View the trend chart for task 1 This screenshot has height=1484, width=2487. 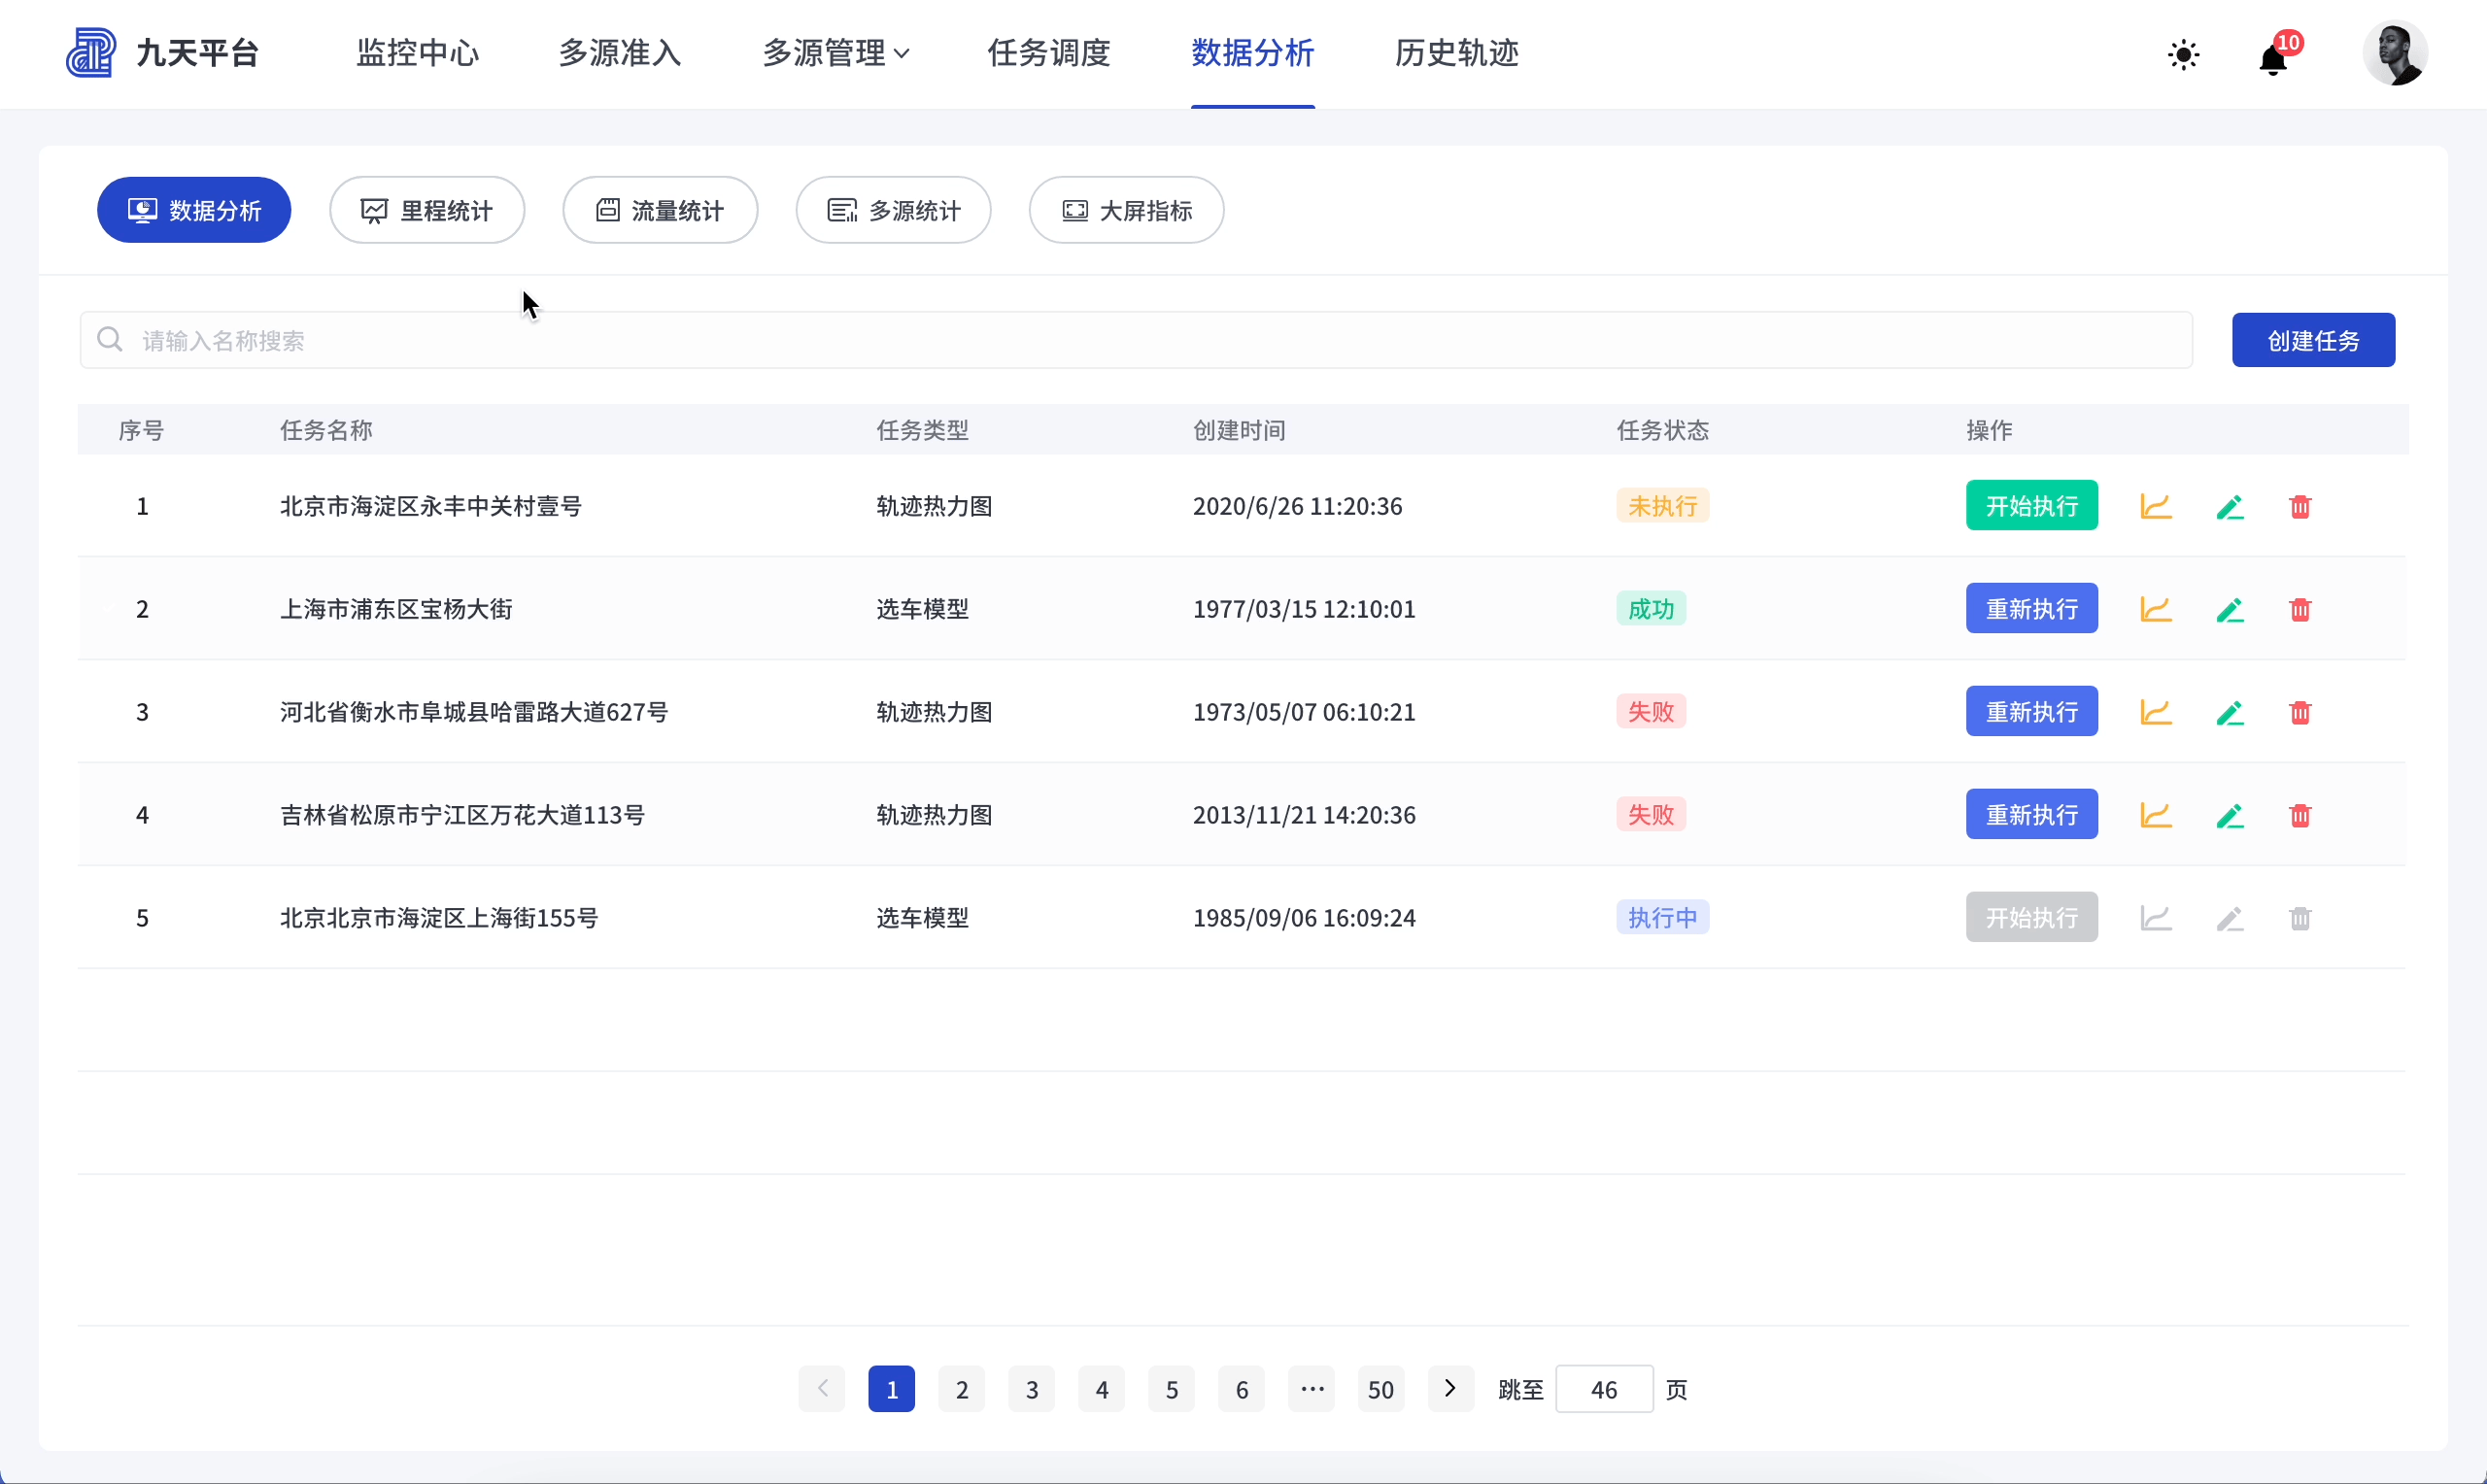[x=2156, y=506]
